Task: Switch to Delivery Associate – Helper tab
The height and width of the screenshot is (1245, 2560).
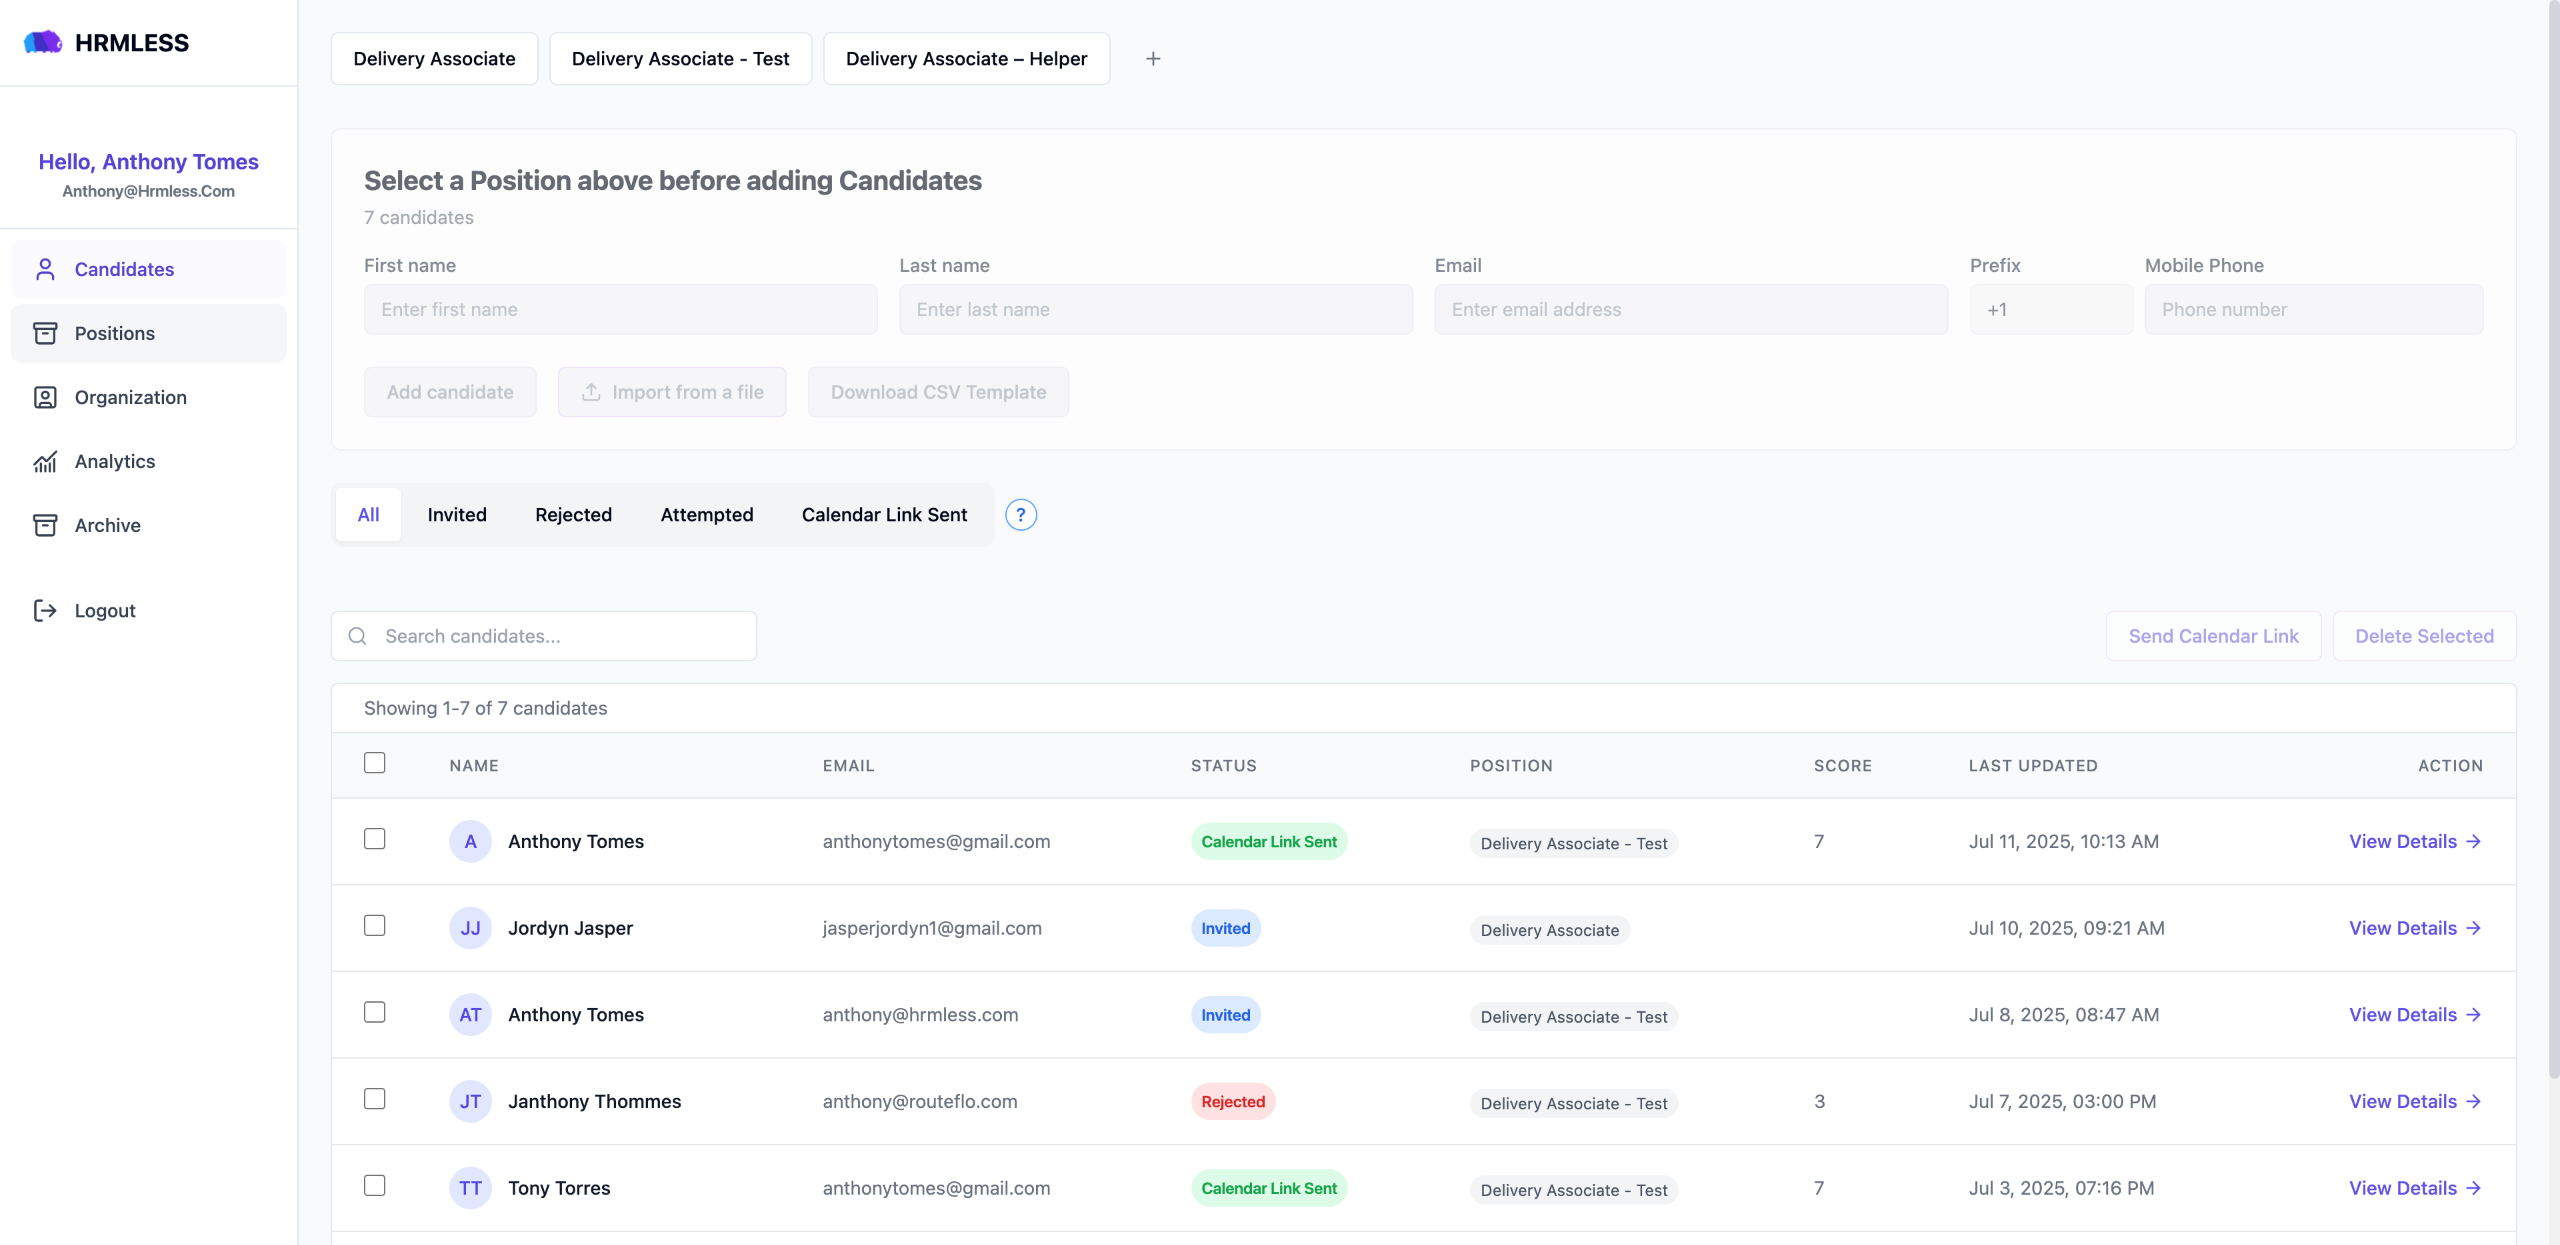Action: (x=966, y=59)
